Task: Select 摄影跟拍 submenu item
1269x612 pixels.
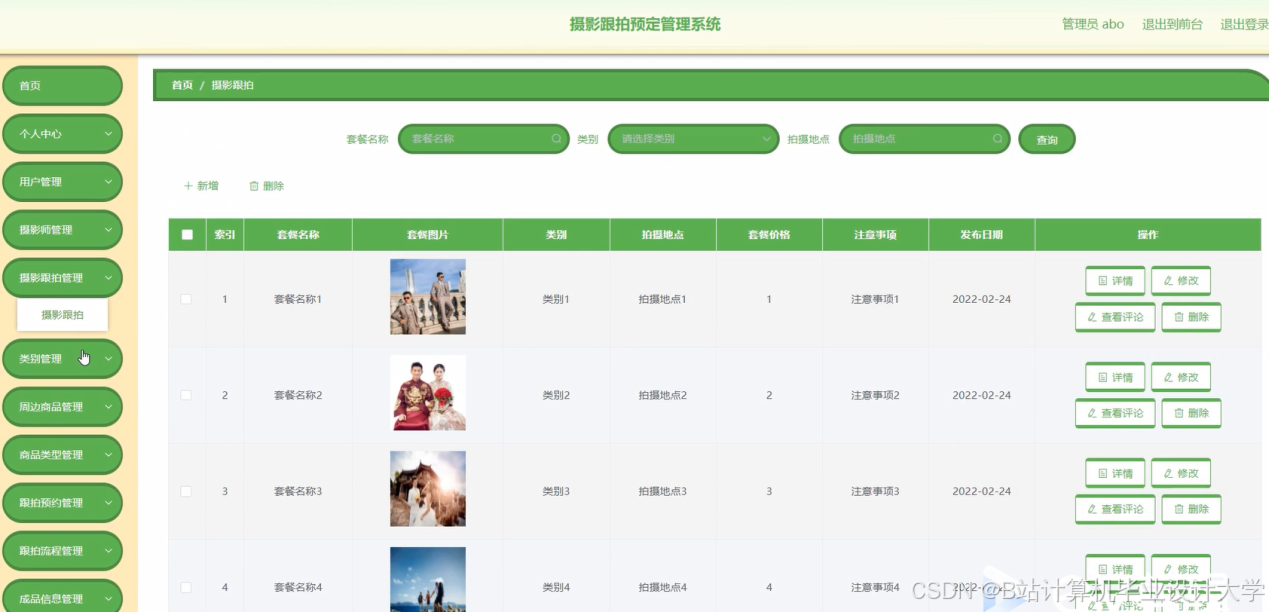Action: click(62, 315)
